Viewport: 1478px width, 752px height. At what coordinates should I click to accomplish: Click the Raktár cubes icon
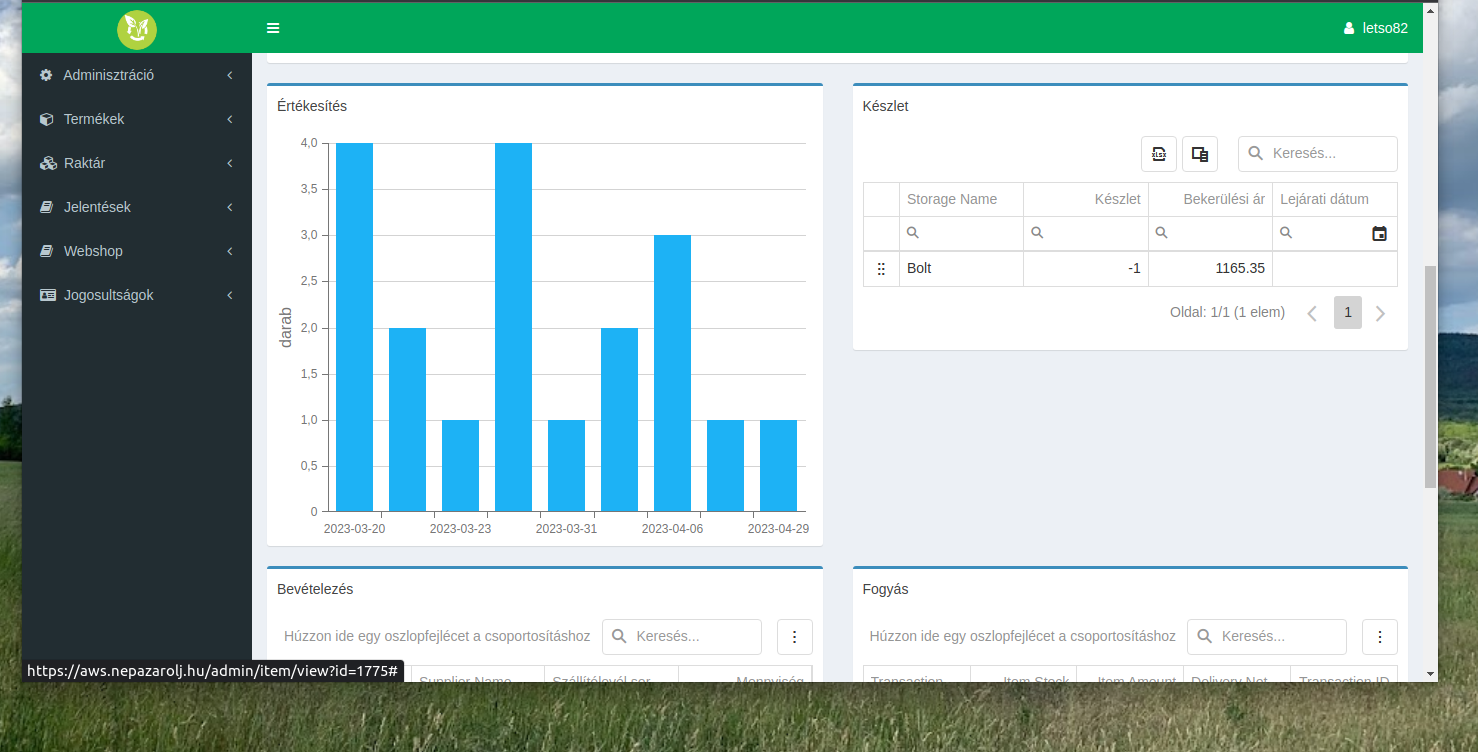click(x=47, y=163)
